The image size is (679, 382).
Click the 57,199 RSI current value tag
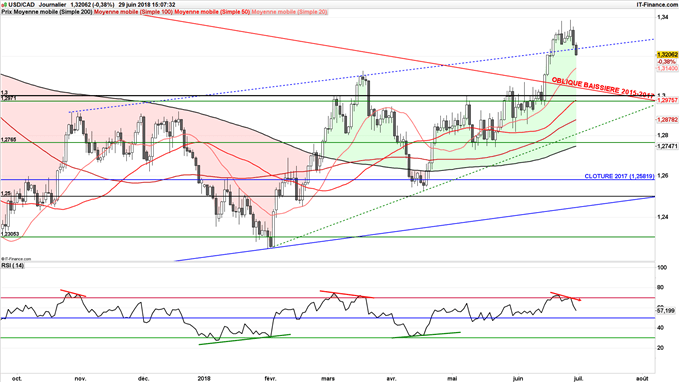click(666, 311)
